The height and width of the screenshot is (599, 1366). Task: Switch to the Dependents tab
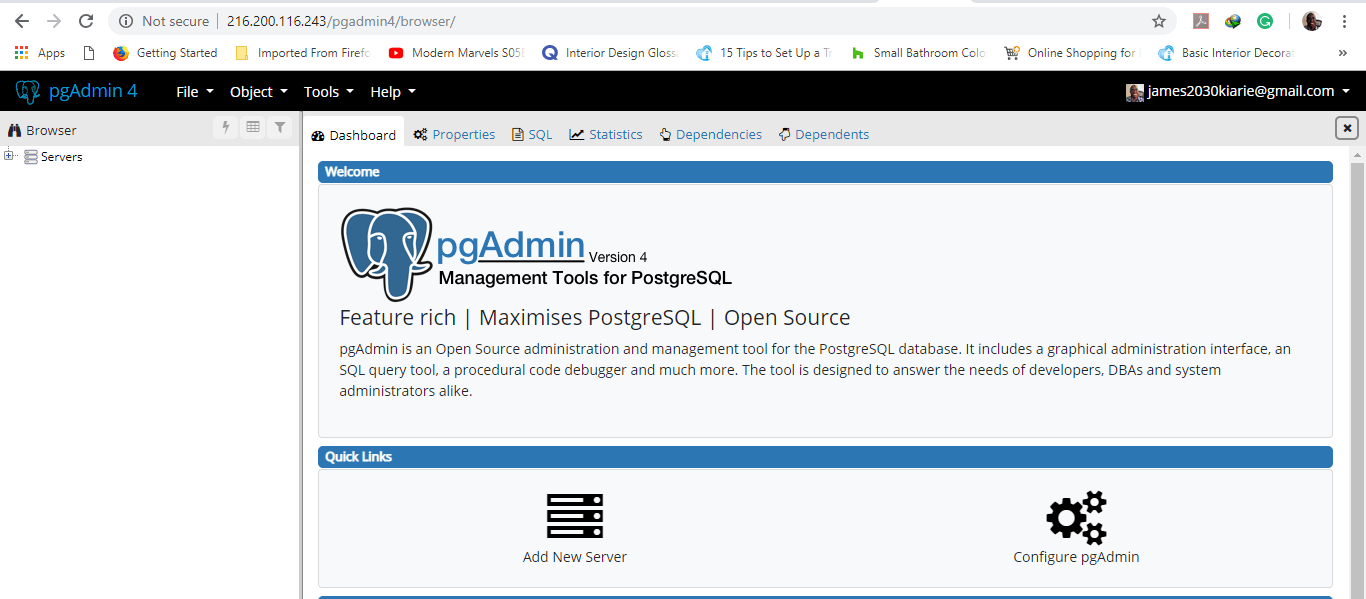824,135
